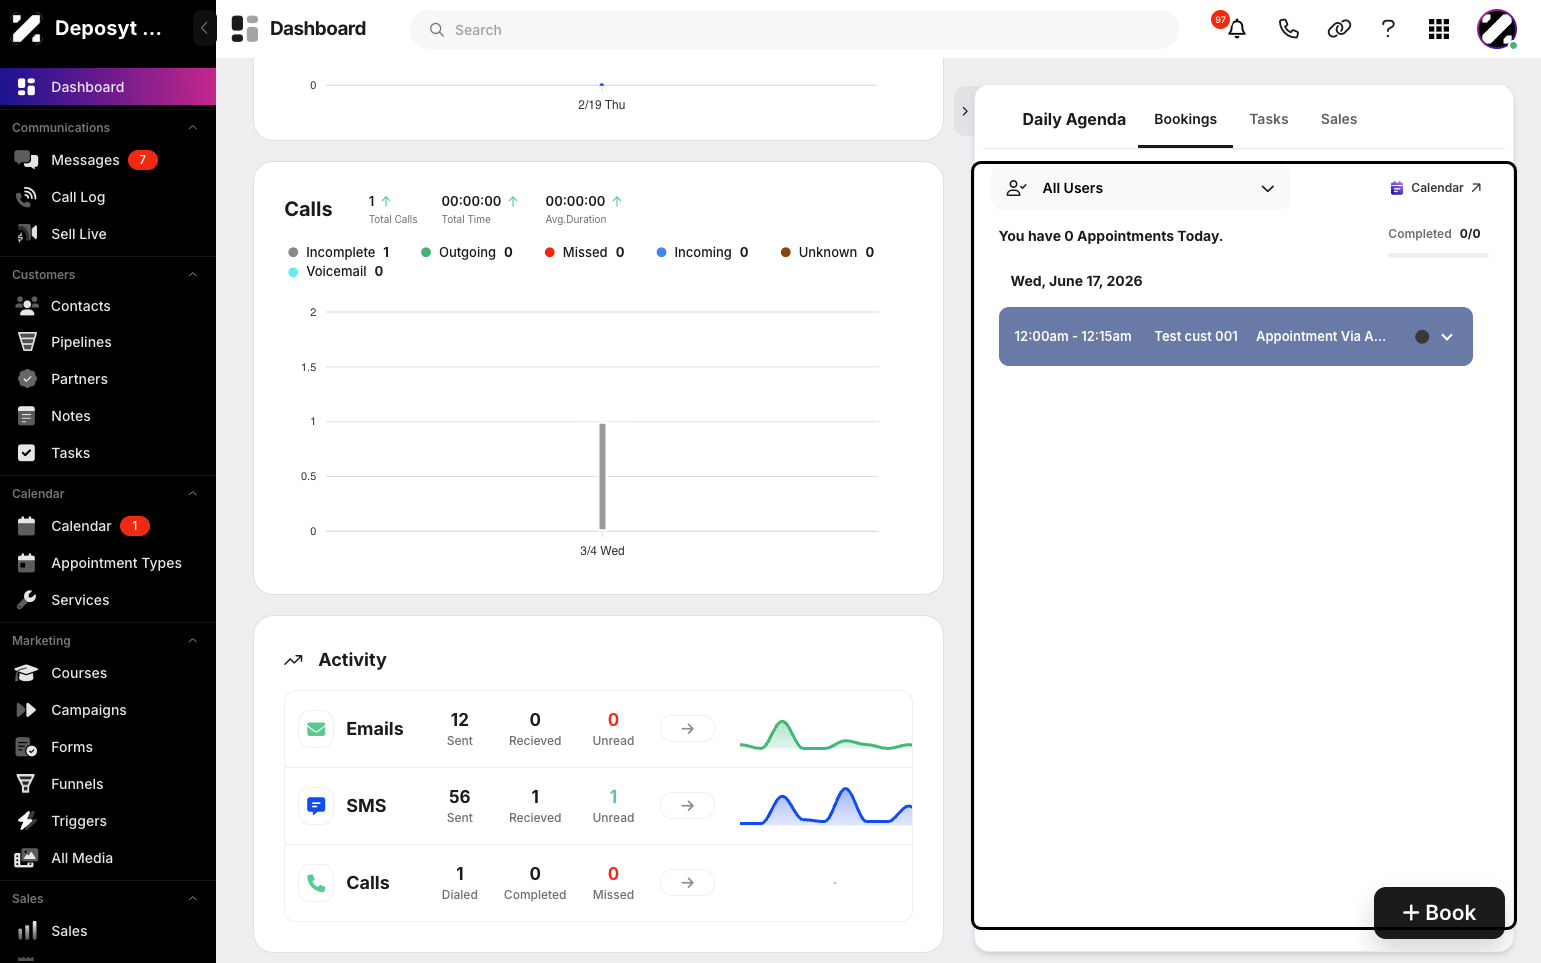Image resolution: width=1541 pixels, height=963 pixels.
Task: Click the Campaigns play icon
Action: tap(27, 710)
